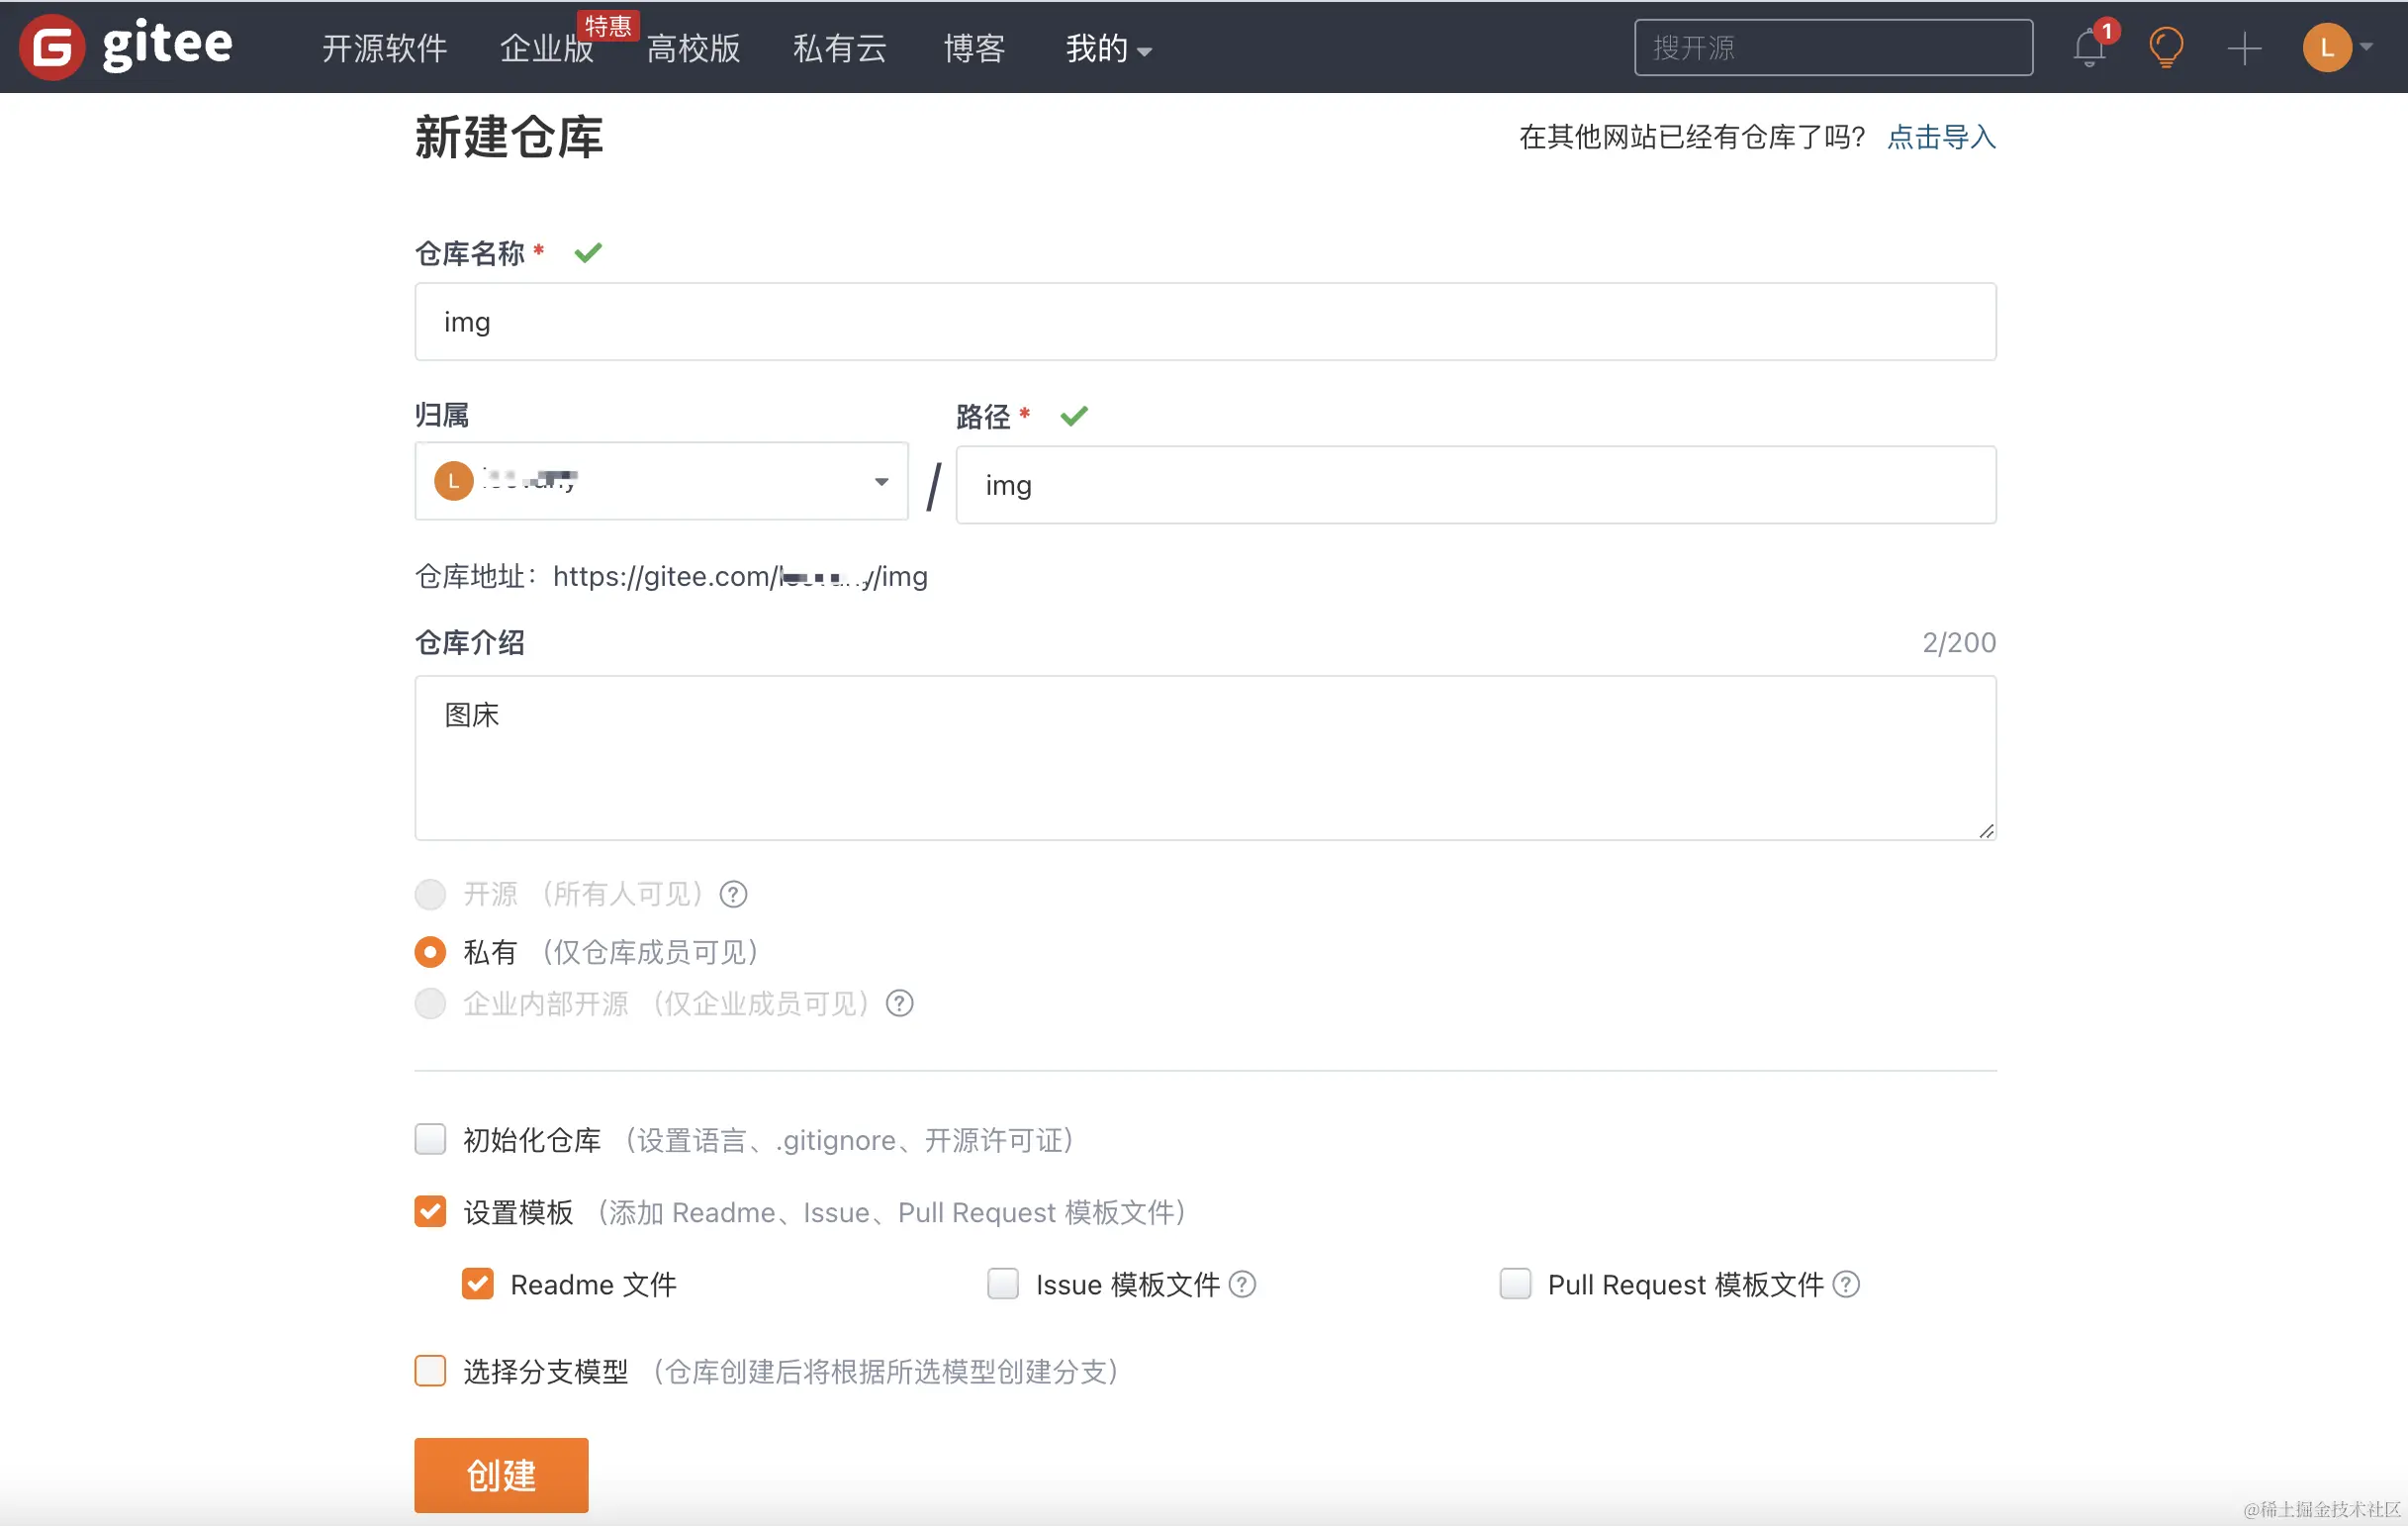Click help icon beside 开源 option
The image size is (2408, 1526).
pyautogui.click(x=733, y=894)
